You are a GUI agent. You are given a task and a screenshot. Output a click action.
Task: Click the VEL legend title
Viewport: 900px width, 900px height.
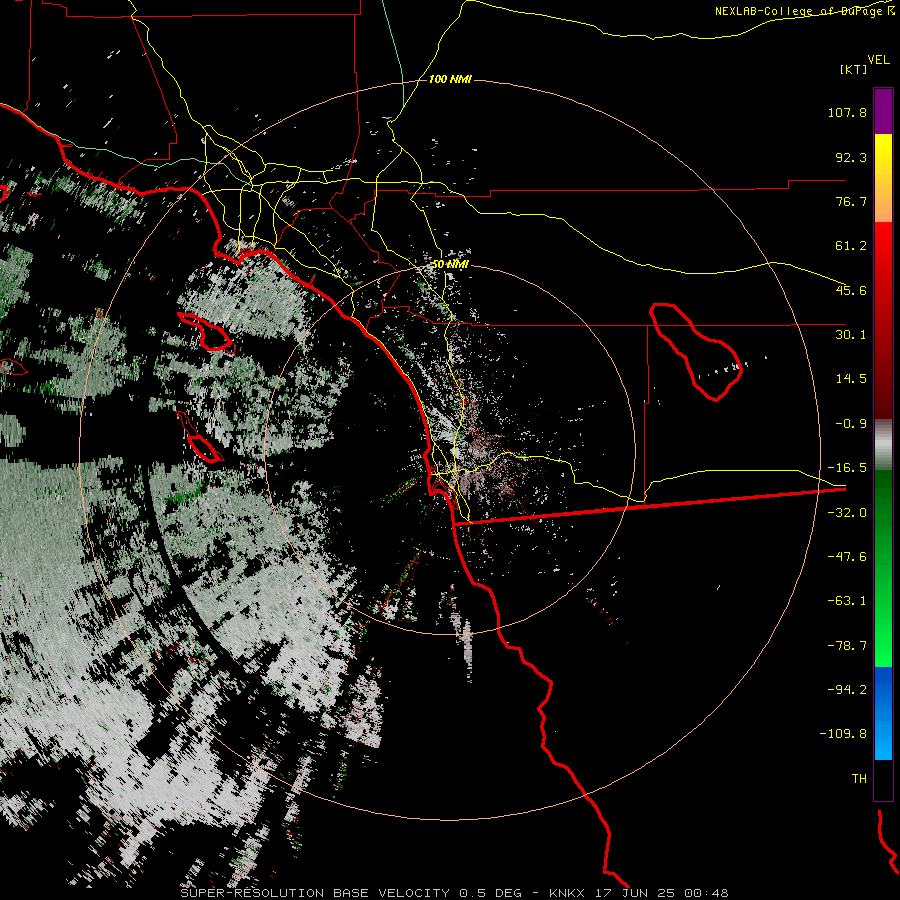pyautogui.click(x=878, y=60)
